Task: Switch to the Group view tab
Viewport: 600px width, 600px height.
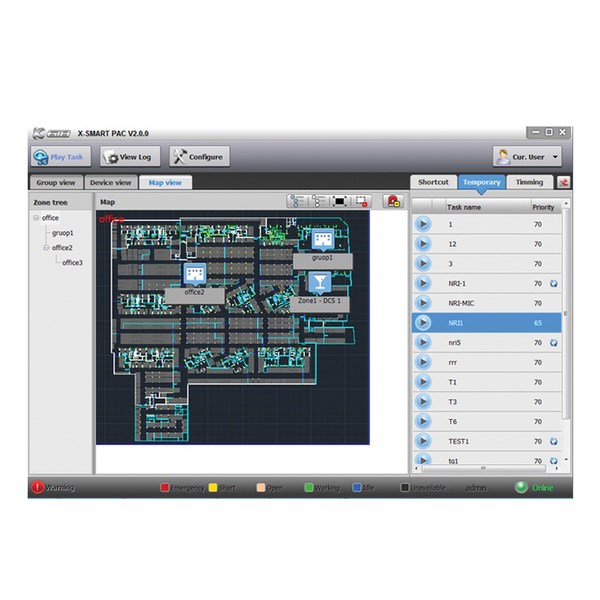Action: pyautogui.click(x=56, y=183)
